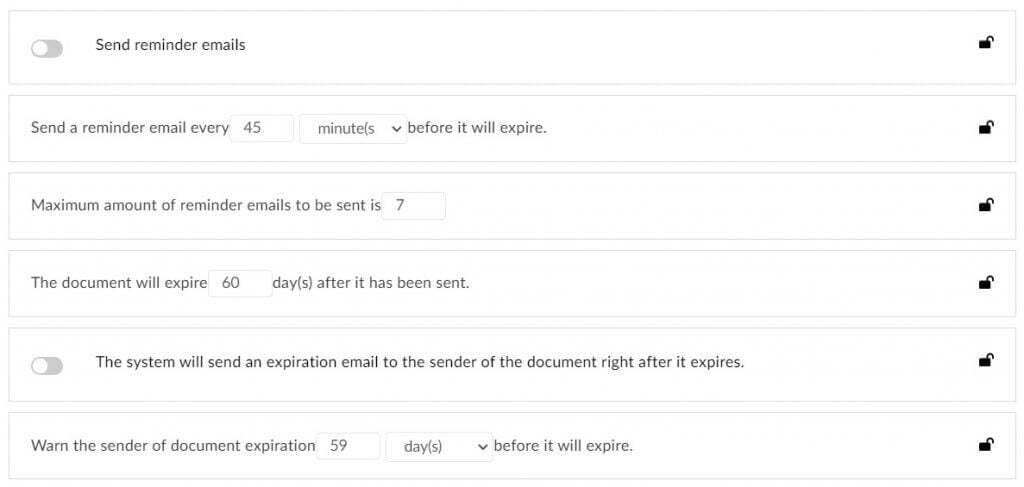
Task: Click the lock icon for Send reminder emails
Action: click(x=985, y=42)
